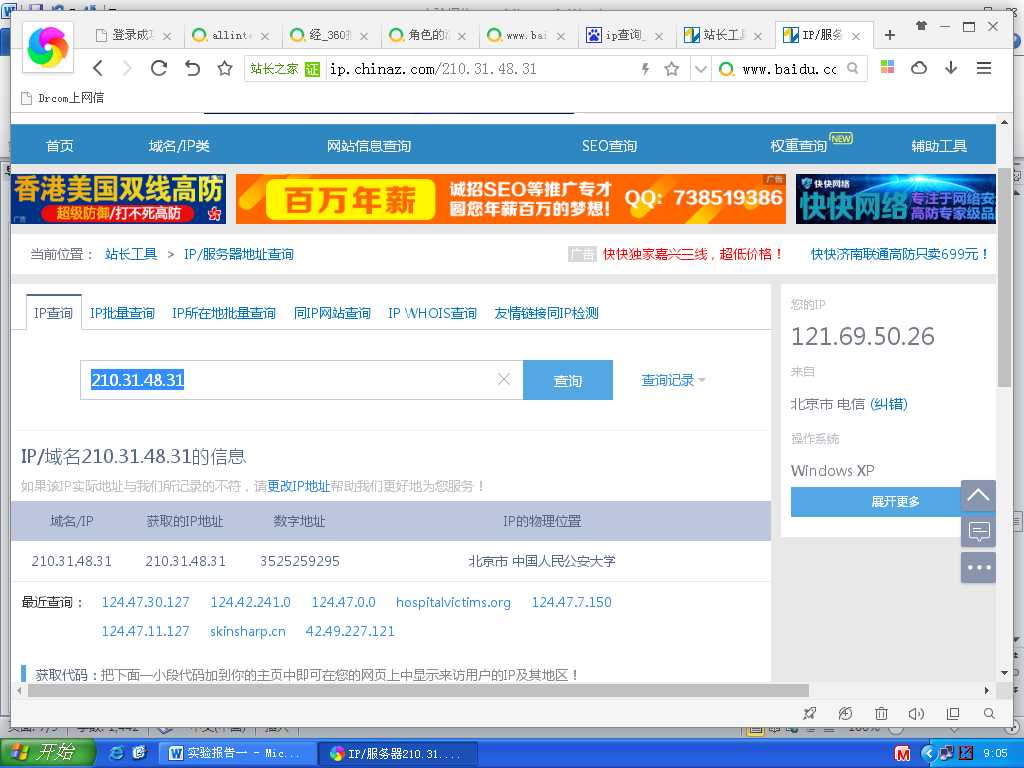Click the www.baidu.com search box
Image resolution: width=1024 pixels, height=768 pixels.
point(789,69)
